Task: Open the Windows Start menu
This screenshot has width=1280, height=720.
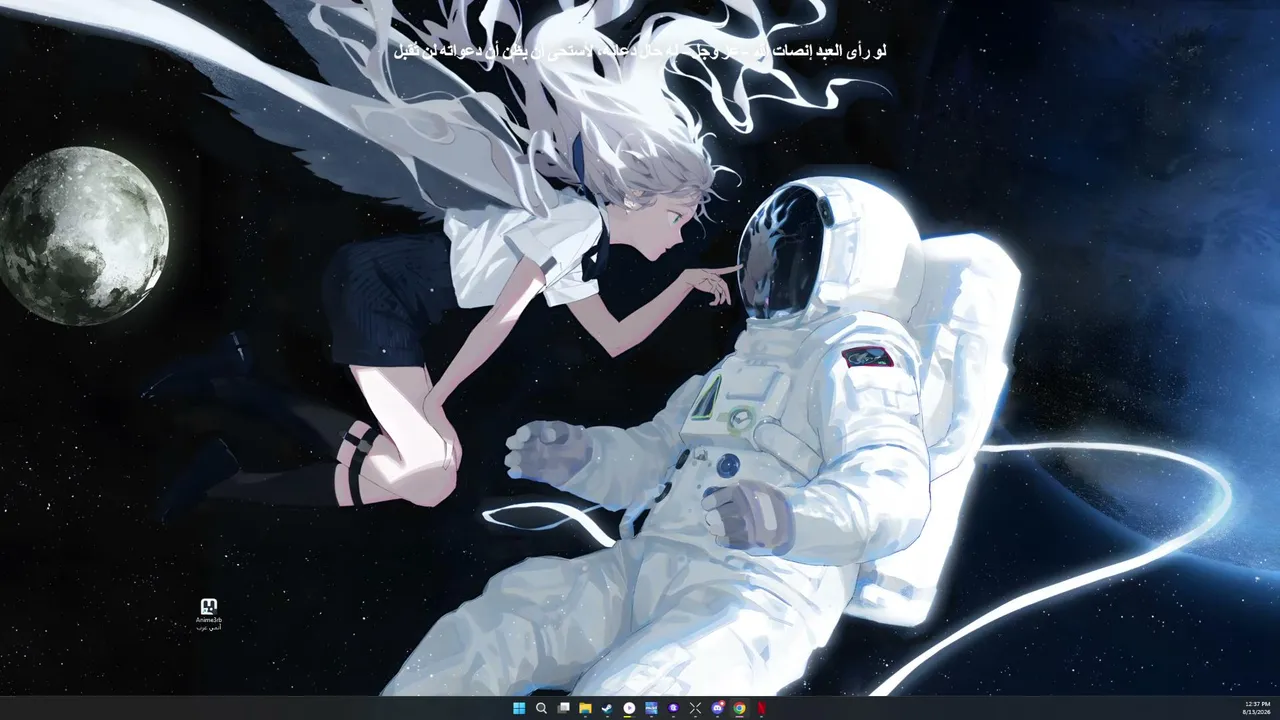Action: tap(519, 708)
